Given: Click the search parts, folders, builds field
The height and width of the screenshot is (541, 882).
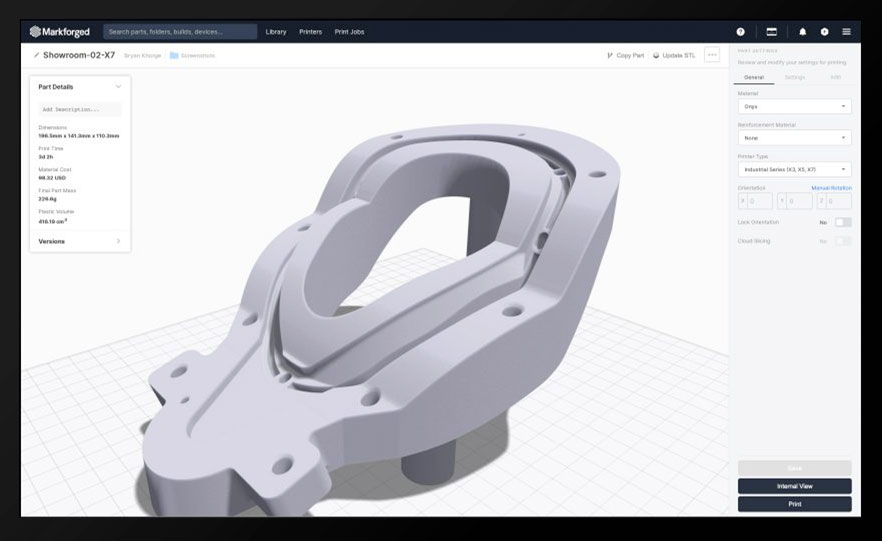Looking at the screenshot, I should click(180, 32).
